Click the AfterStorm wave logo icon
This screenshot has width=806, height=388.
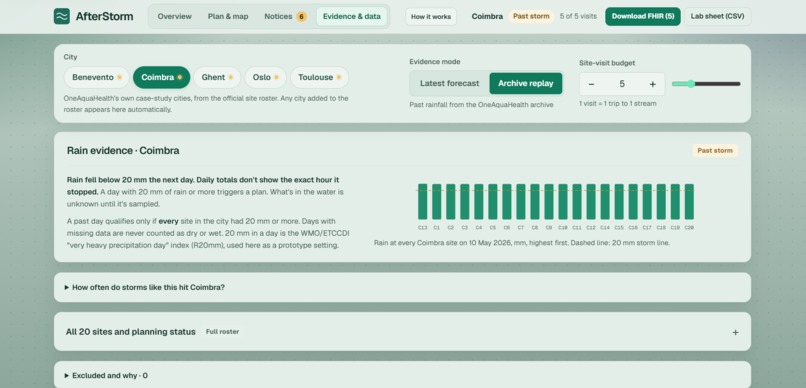(62, 16)
